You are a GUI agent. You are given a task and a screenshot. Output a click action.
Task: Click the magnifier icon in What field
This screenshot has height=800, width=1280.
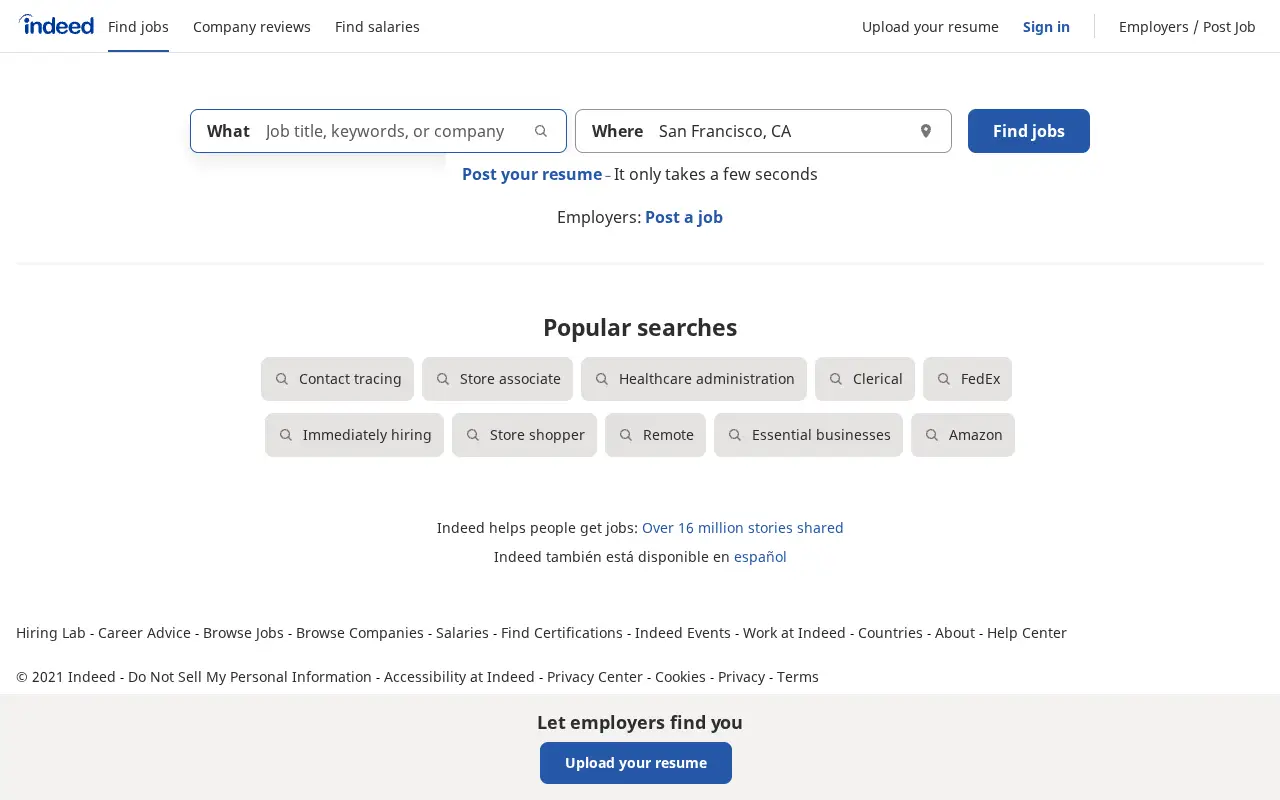pyautogui.click(x=541, y=131)
